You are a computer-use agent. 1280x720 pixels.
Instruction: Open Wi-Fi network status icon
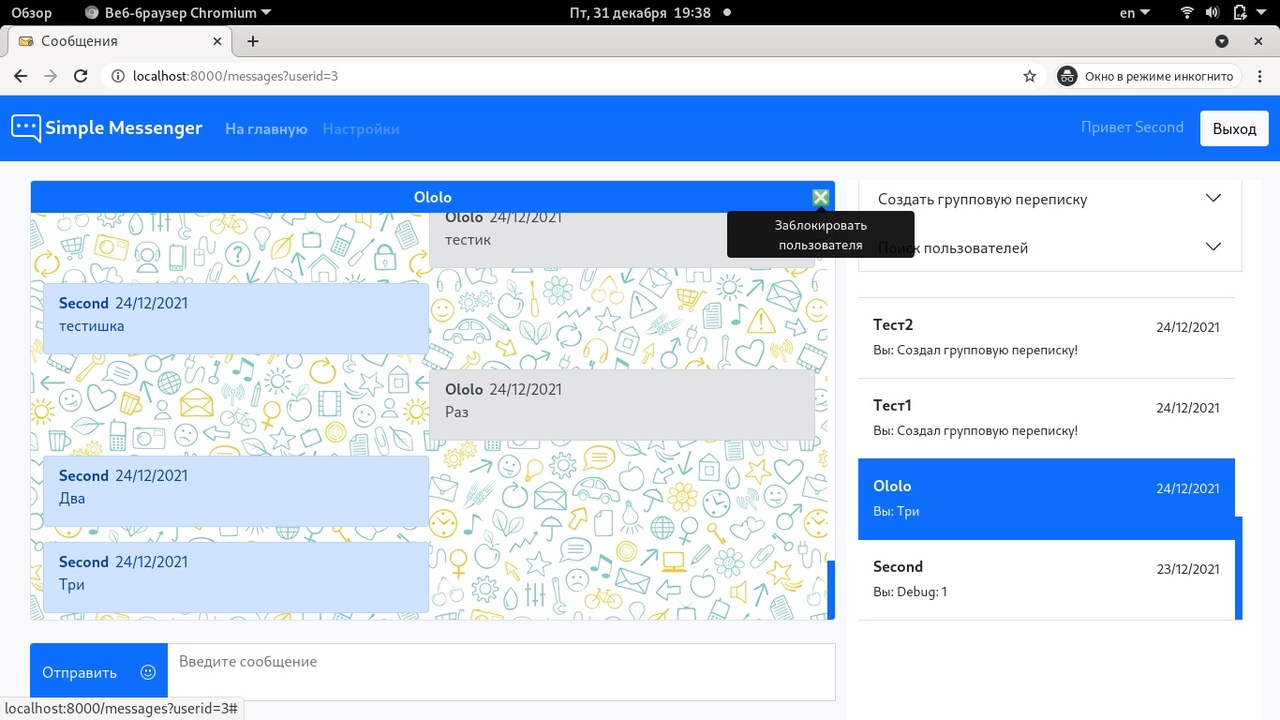click(1187, 13)
